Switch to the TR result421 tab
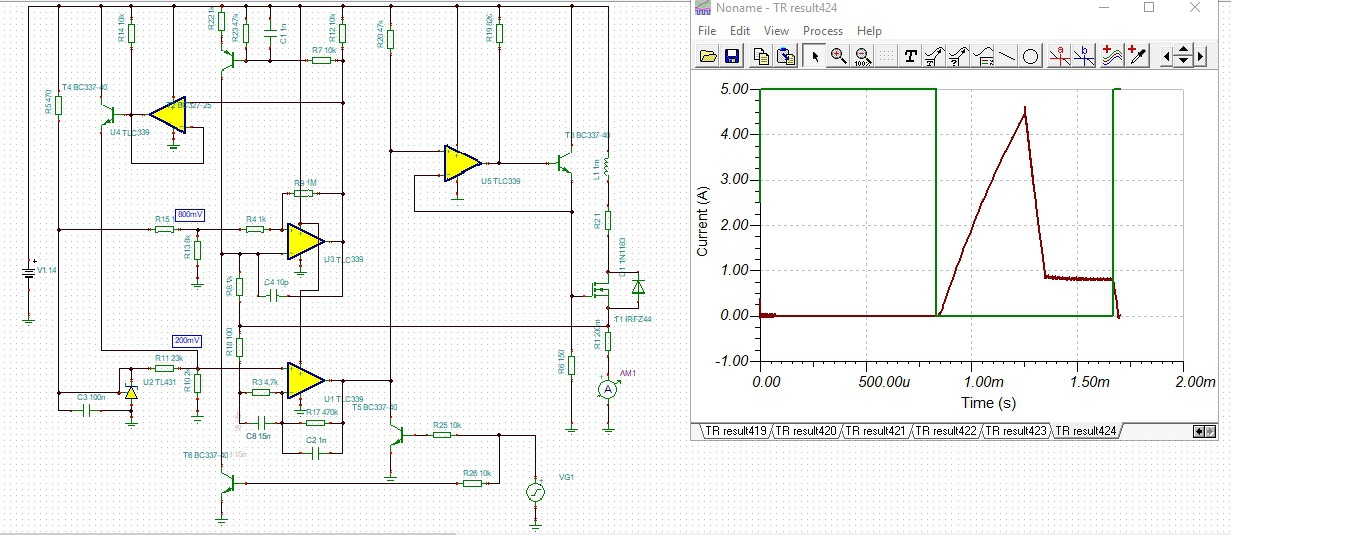This screenshot has height=535, width=1355. click(x=875, y=431)
